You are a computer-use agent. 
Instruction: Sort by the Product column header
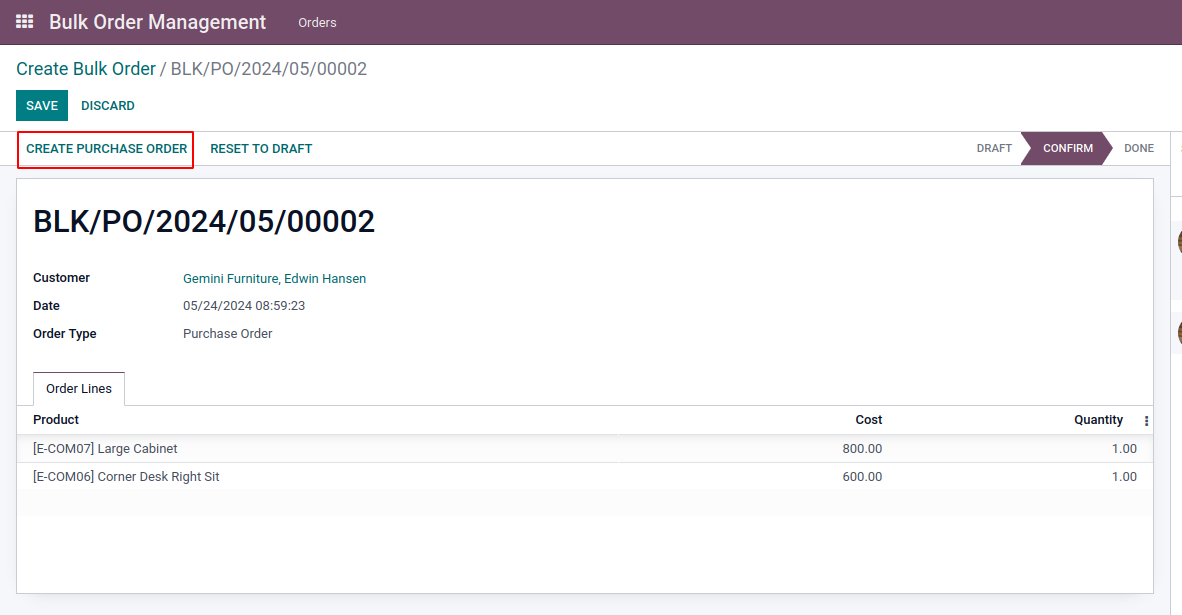56,420
